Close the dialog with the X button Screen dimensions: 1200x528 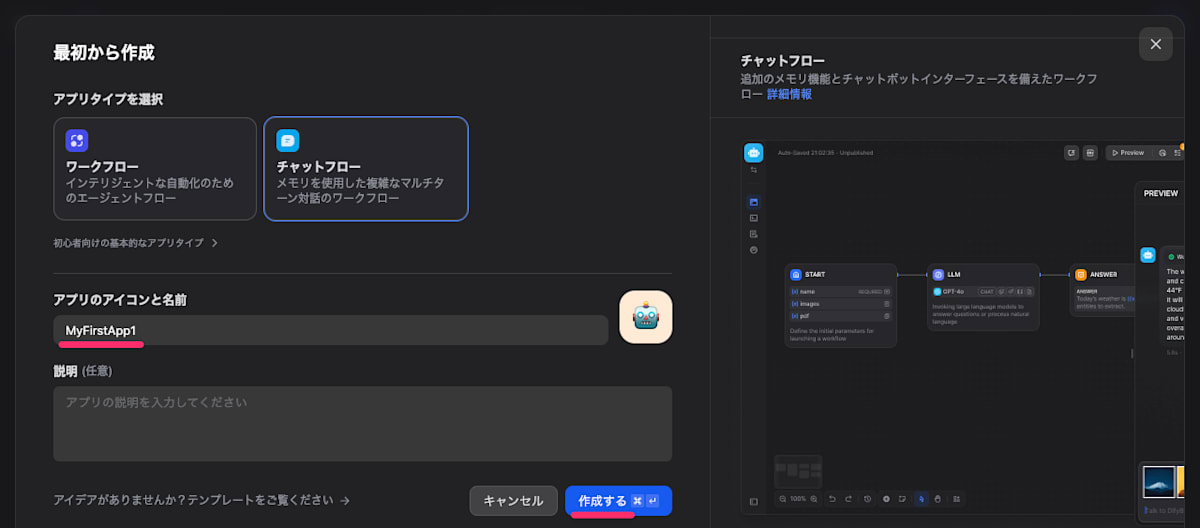(x=1155, y=44)
